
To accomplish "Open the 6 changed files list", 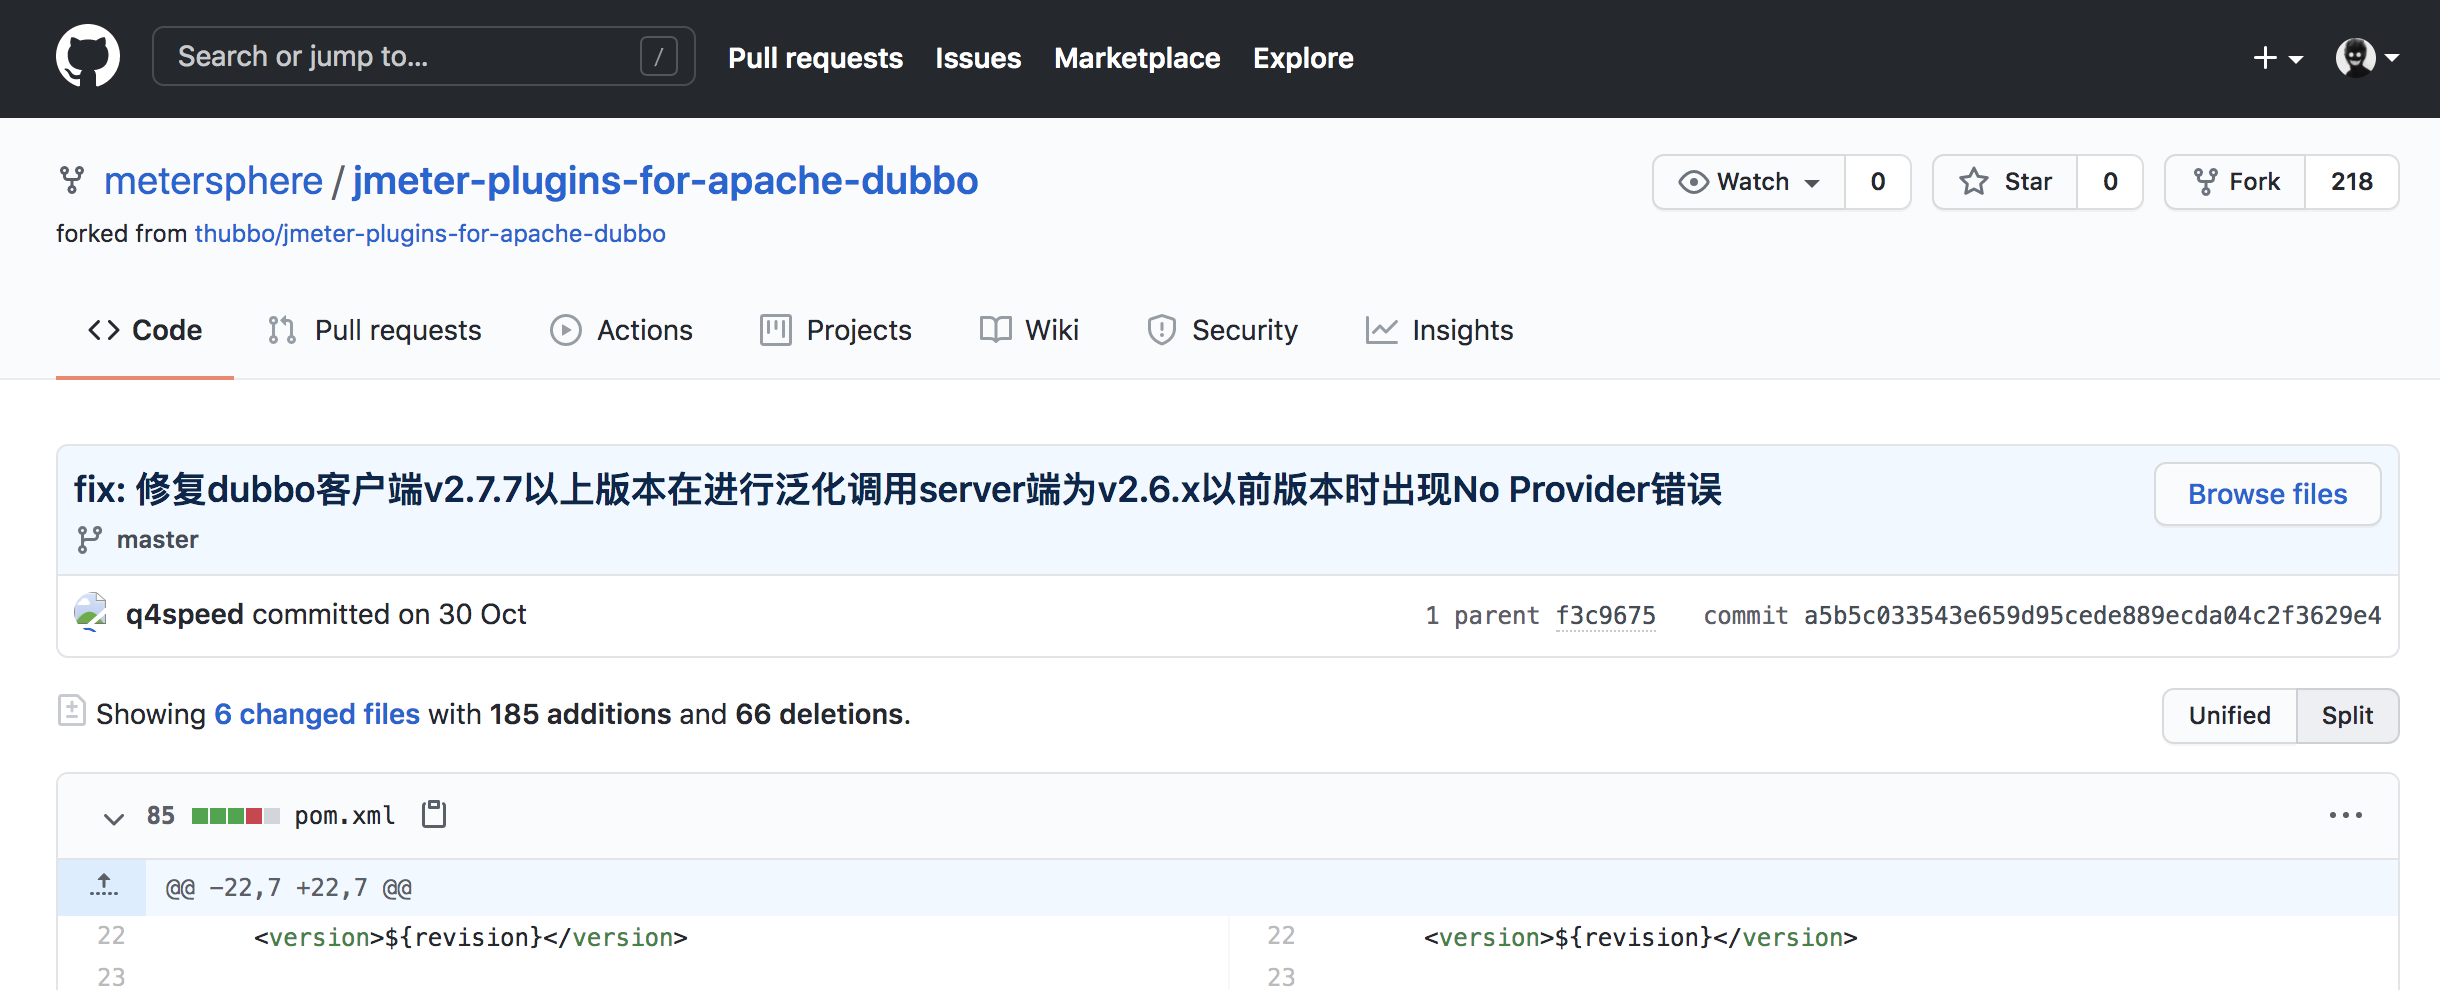I will (317, 714).
